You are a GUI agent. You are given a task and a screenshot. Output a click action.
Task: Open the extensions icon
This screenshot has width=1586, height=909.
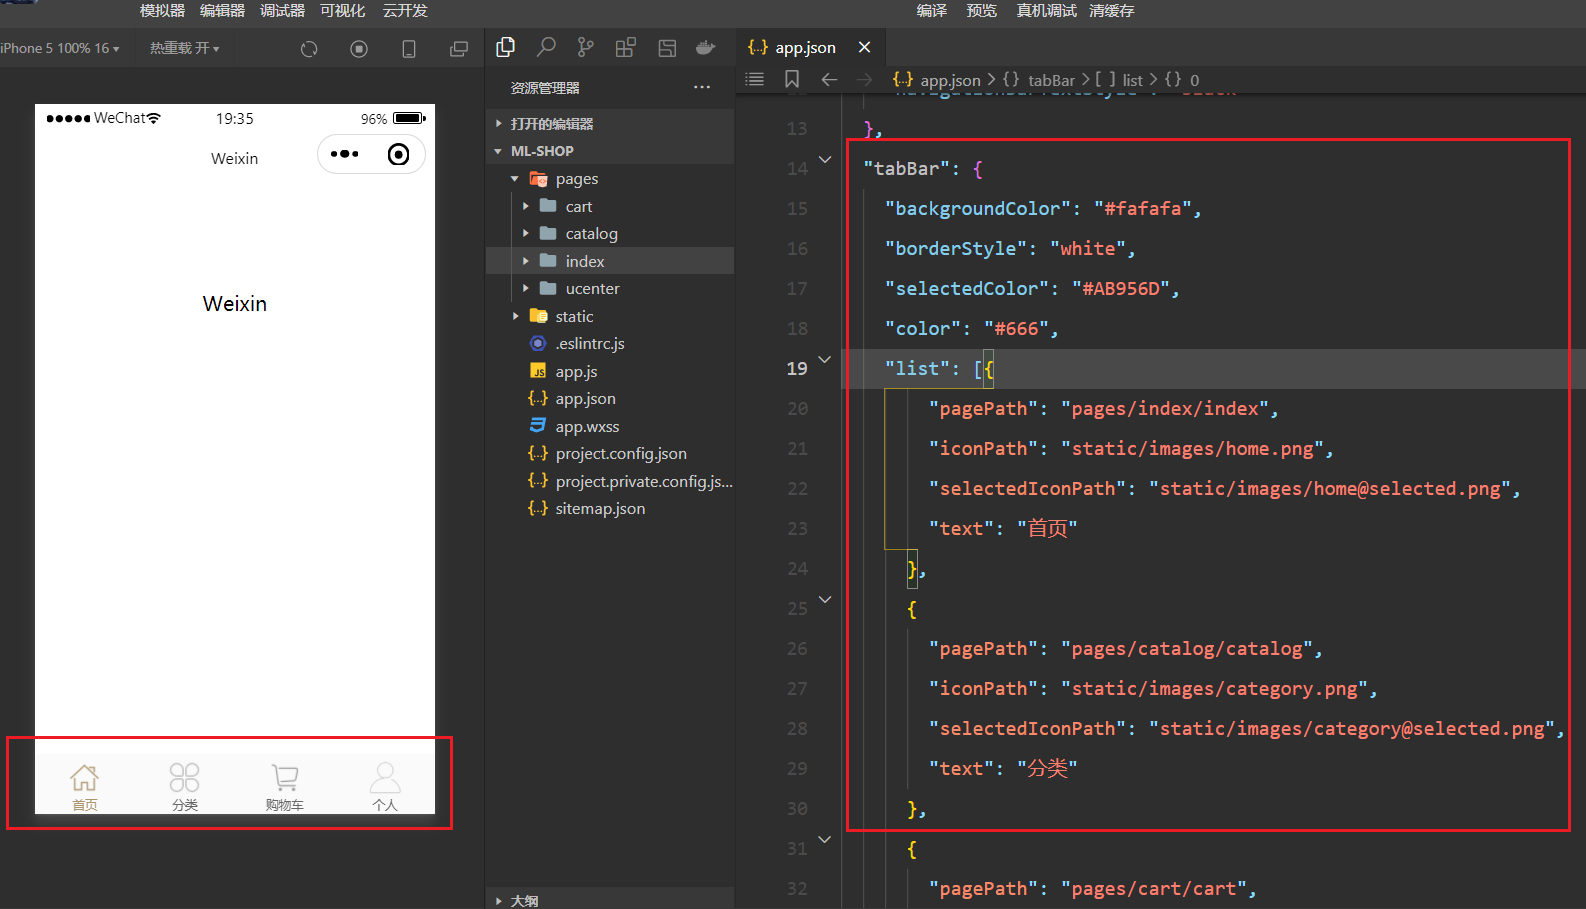pos(626,47)
